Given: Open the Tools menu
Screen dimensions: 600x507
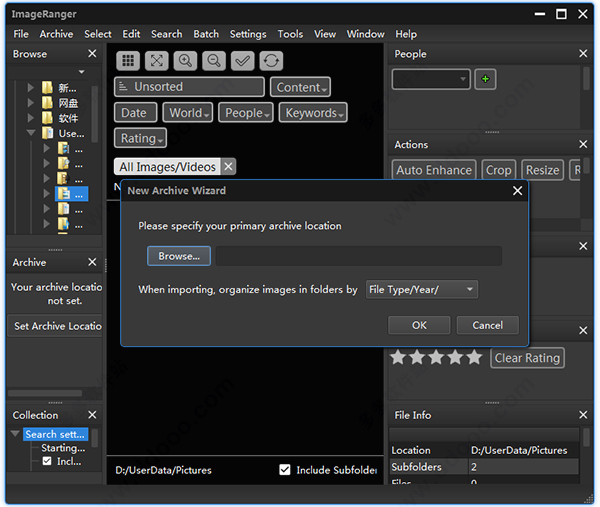Looking at the screenshot, I should pos(290,34).
